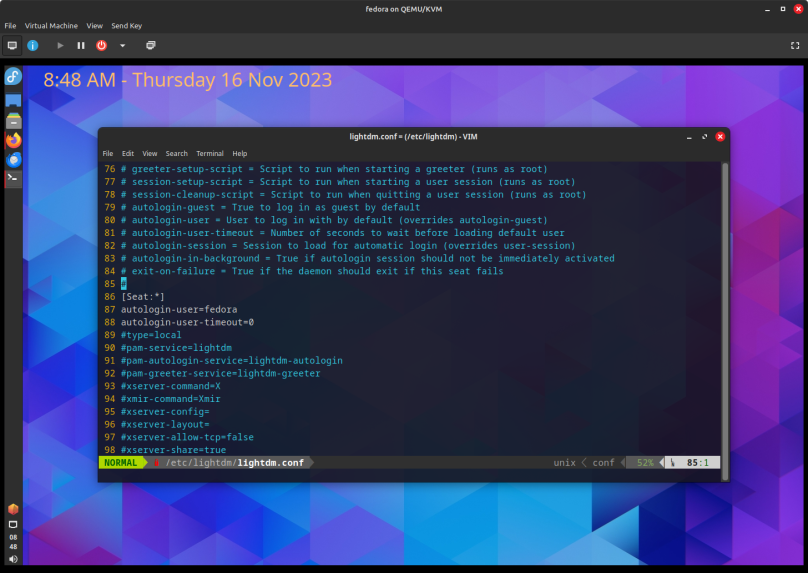808x573 pixels.
Task: Click the 'unix' file format in statusline
Action: pos(564,463)
